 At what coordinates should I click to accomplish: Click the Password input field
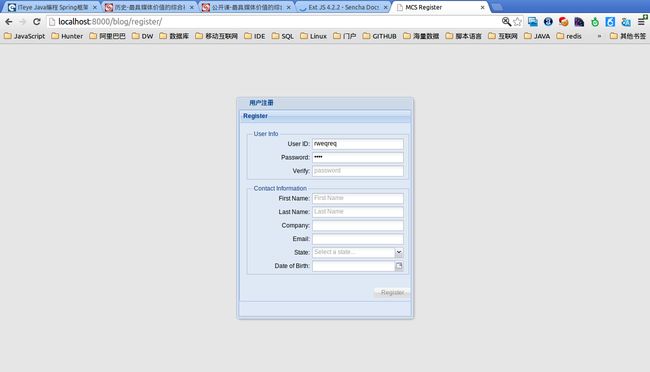(358, 158)
